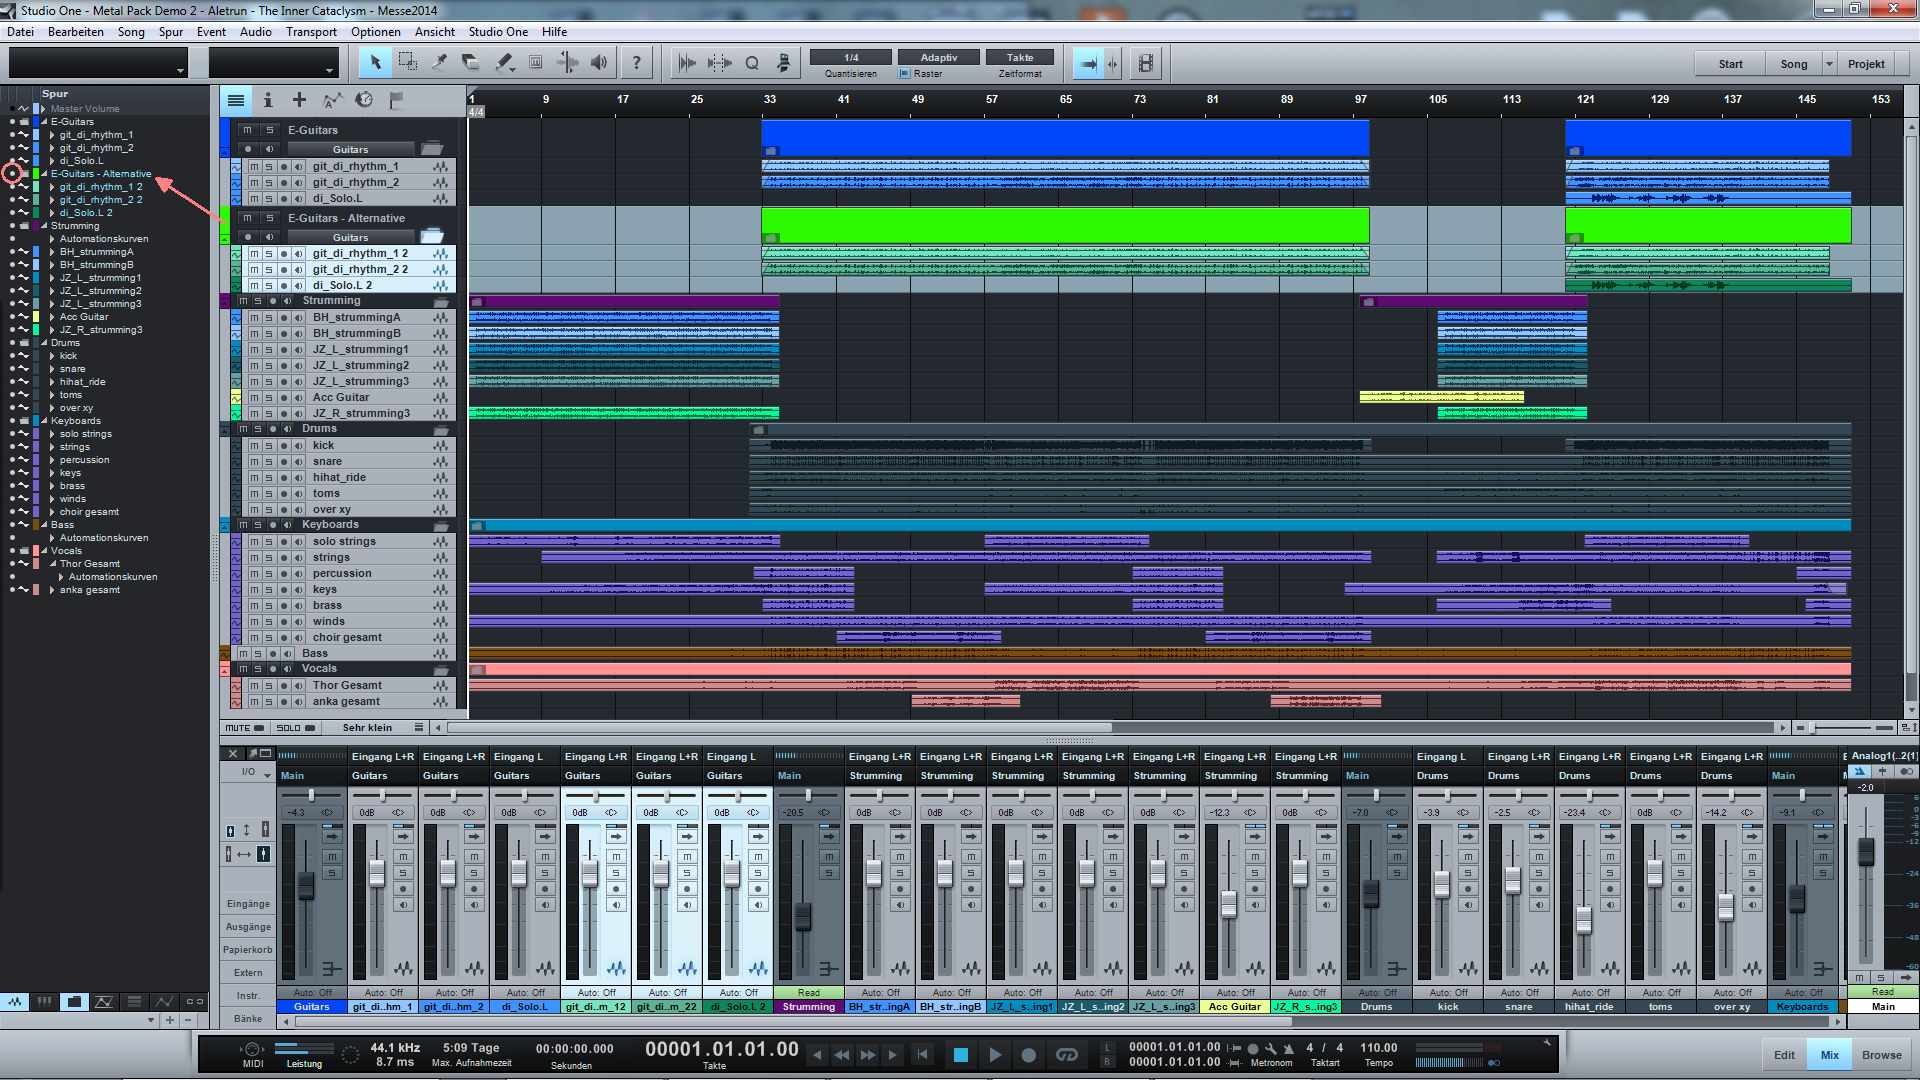Screen dimensions: 1920x1080
Task: Click the Main output fader
Action: [x=1866, y=852]
